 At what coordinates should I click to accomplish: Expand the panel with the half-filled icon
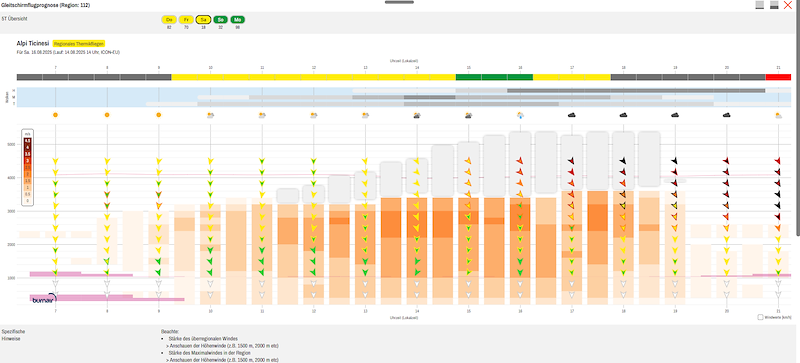point(774,5)
